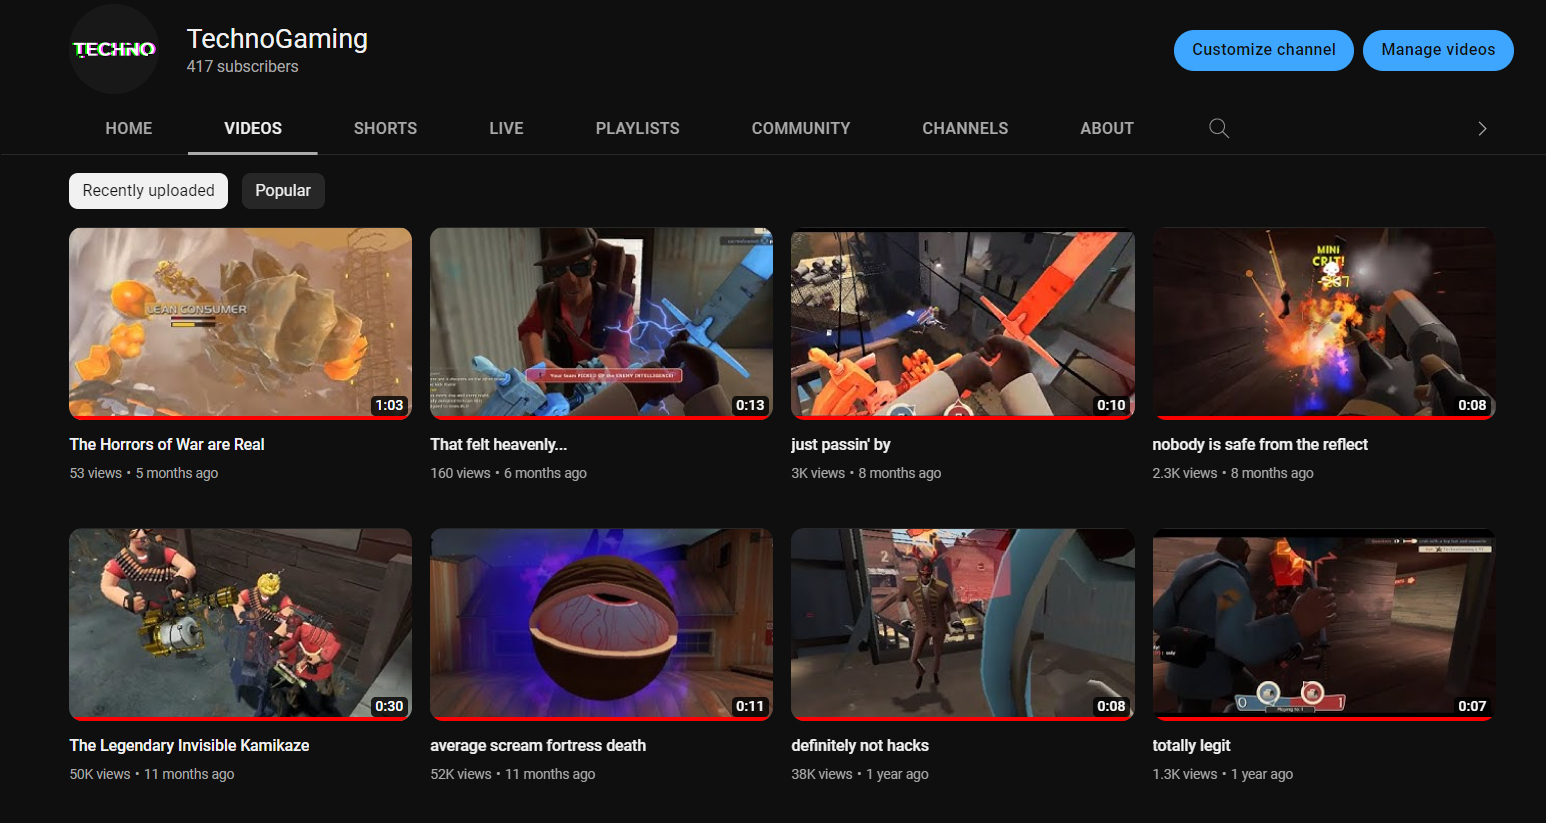Click the That felt heavenly... title link
Viewport: 1546px width, 823px height.
(x=498, y=445)
